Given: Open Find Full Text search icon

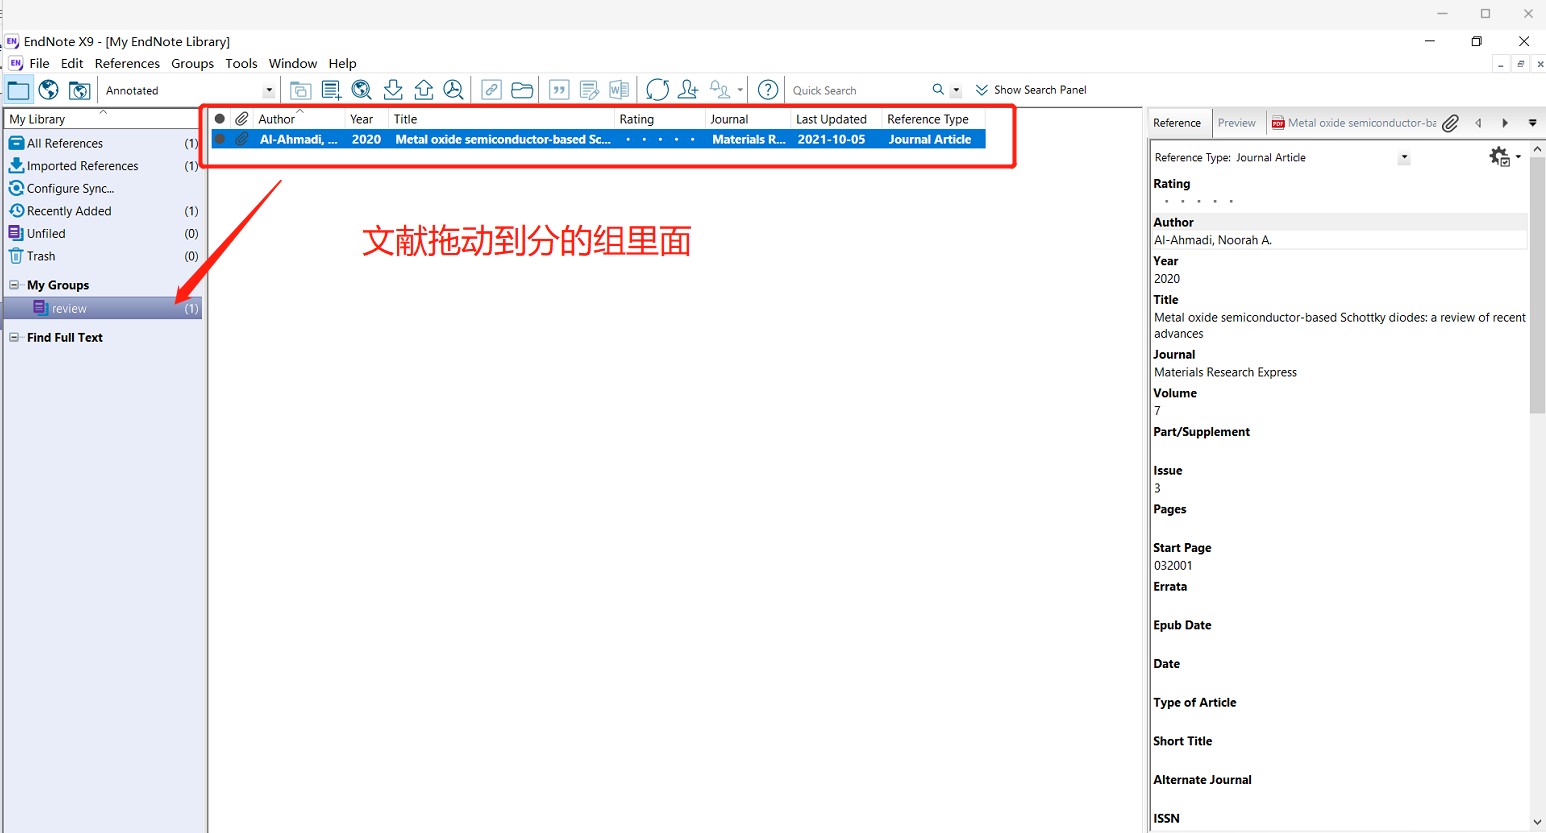Looking at the screenshot, I should click(454, 90).
